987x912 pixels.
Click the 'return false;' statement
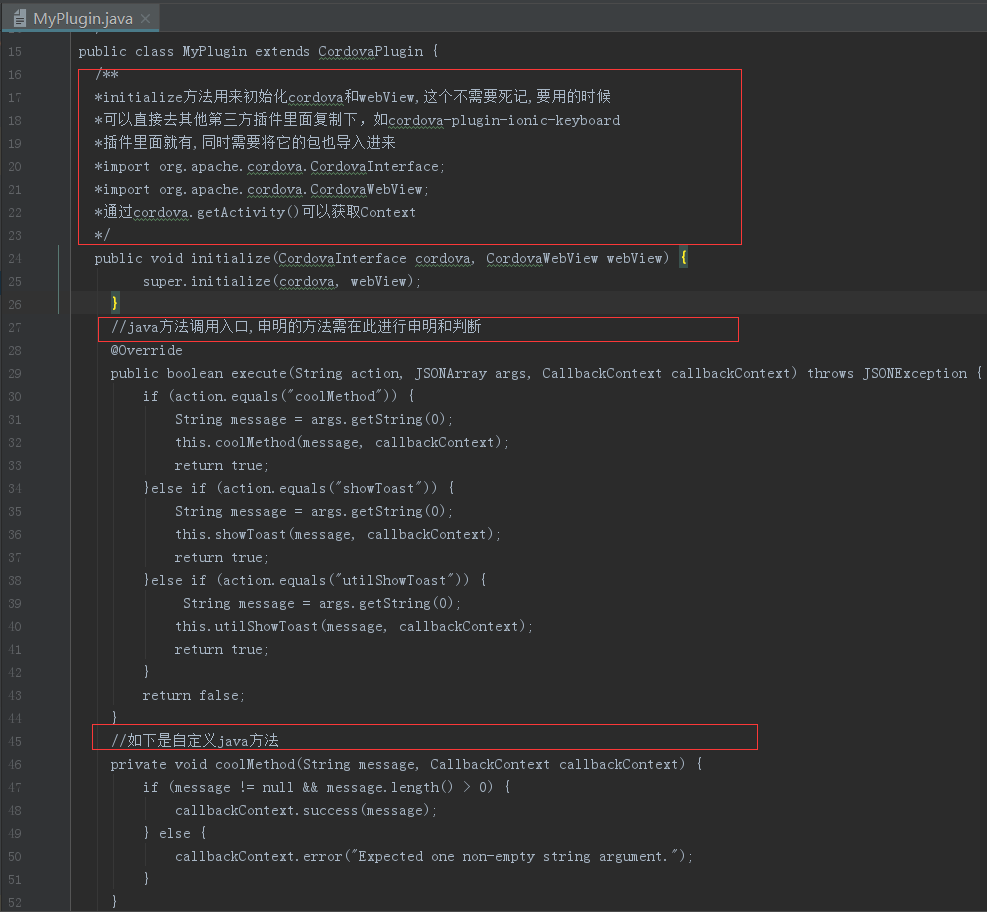coord(193,695)
